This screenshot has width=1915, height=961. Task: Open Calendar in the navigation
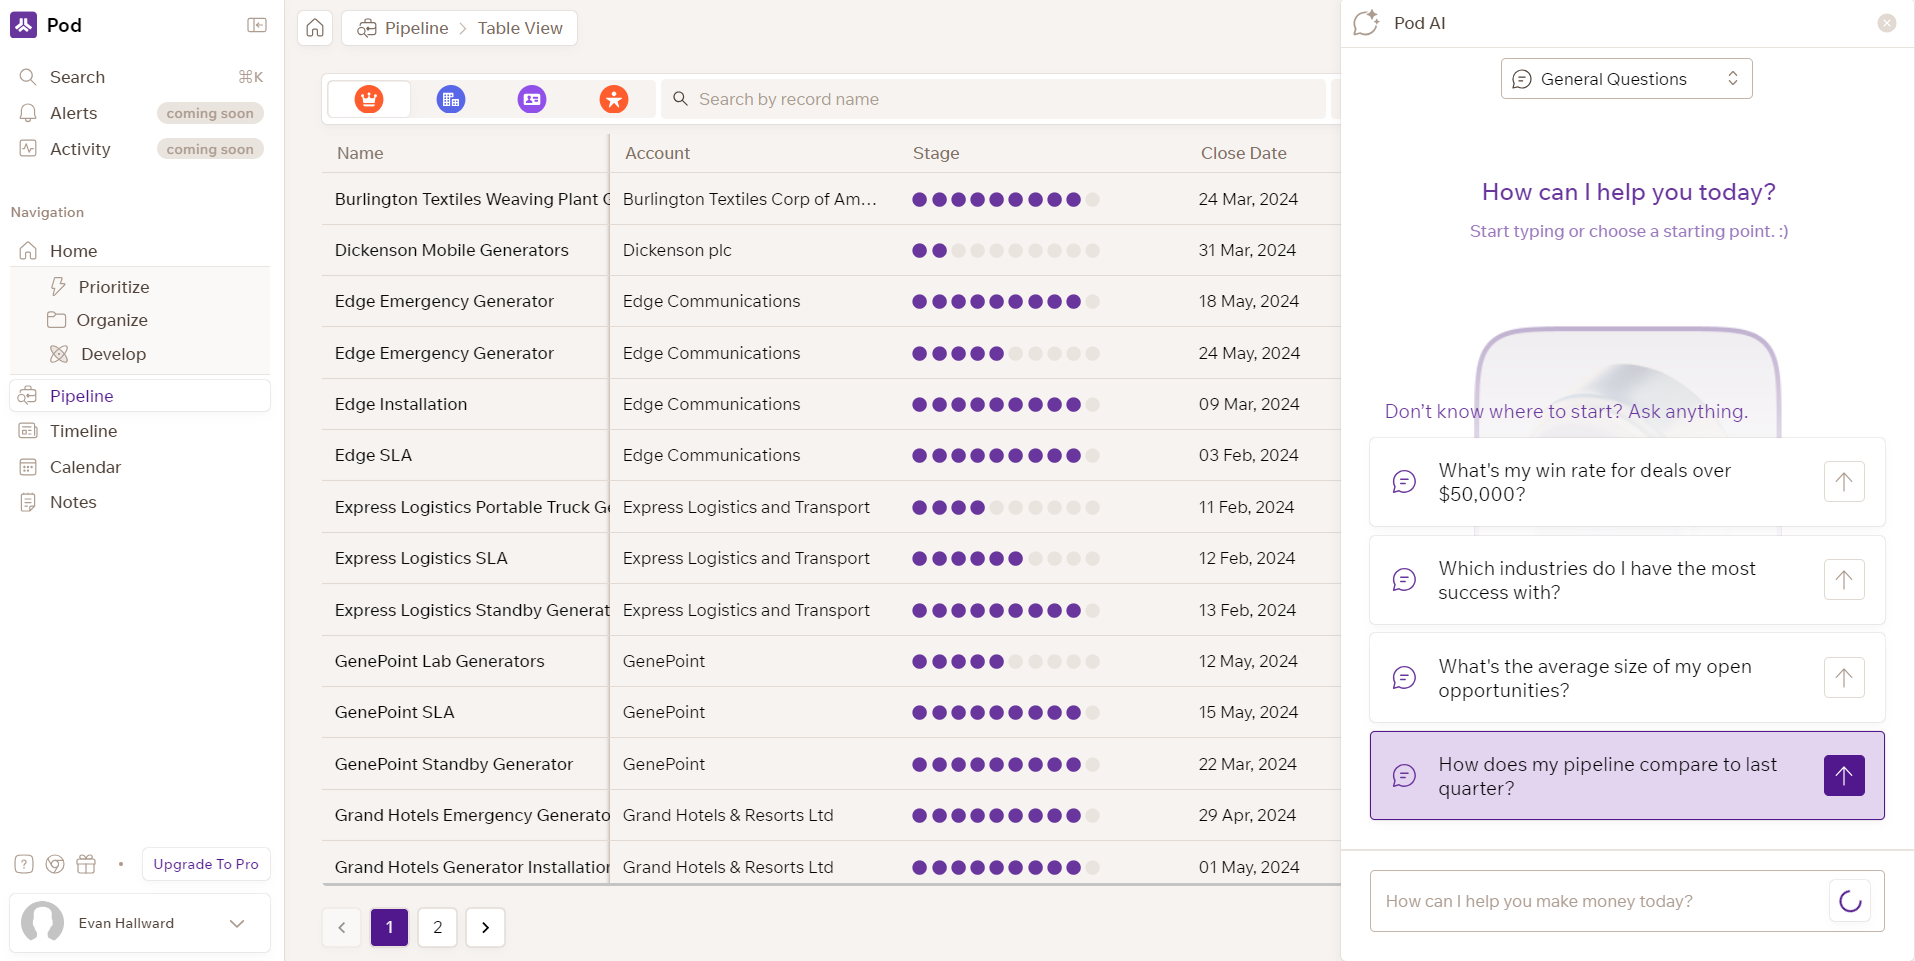(85, 467)
